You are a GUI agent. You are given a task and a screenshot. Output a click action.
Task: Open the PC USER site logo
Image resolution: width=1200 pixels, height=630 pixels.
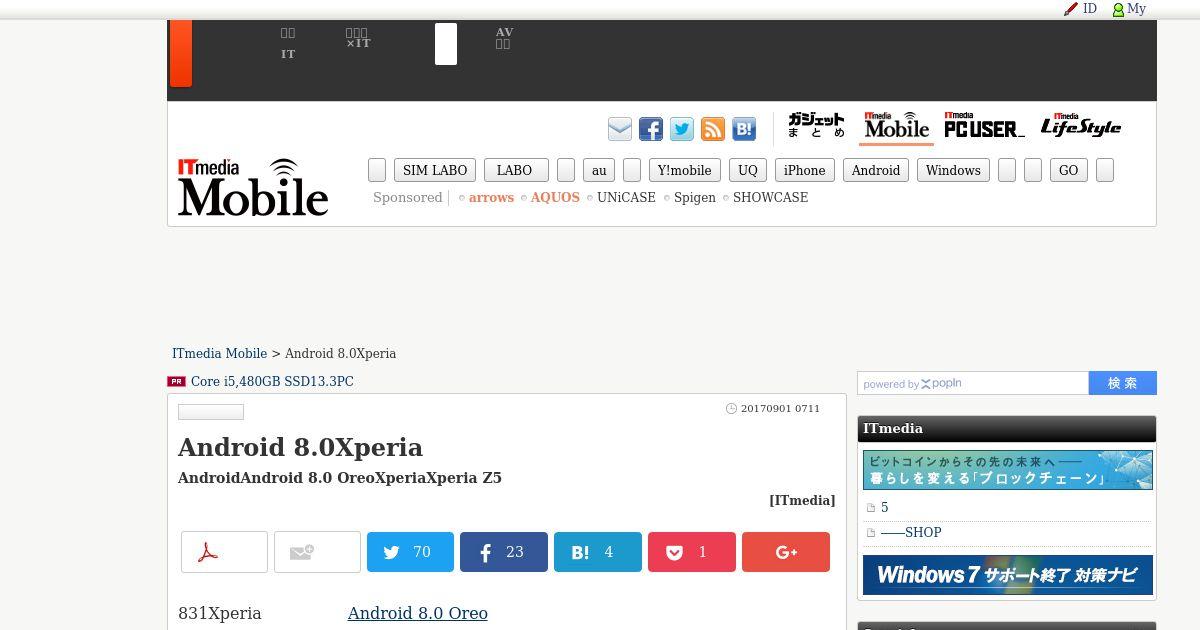coord(984,126)
